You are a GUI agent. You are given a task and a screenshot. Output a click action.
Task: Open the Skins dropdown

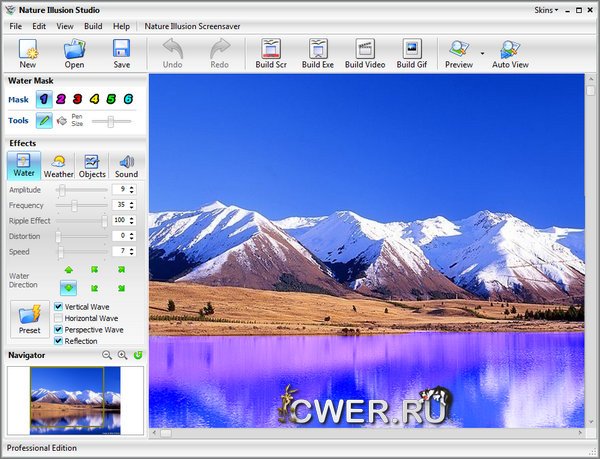[545, 7]
